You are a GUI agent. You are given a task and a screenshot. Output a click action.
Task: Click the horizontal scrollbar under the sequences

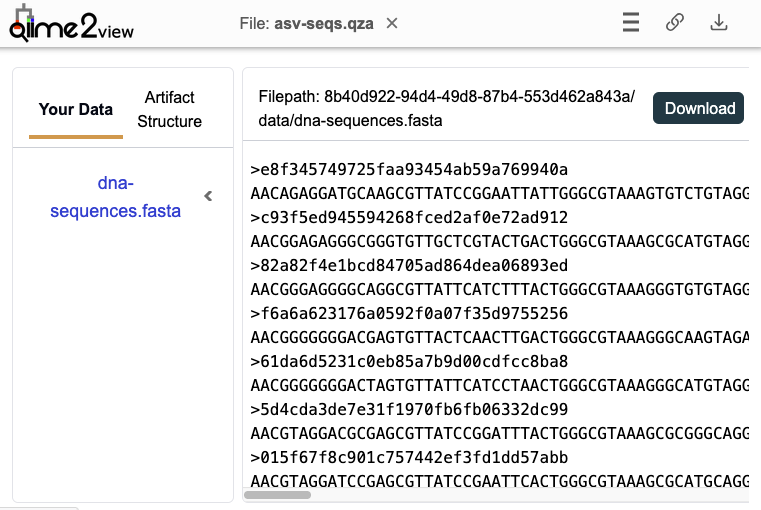click(x=278, y=494)
